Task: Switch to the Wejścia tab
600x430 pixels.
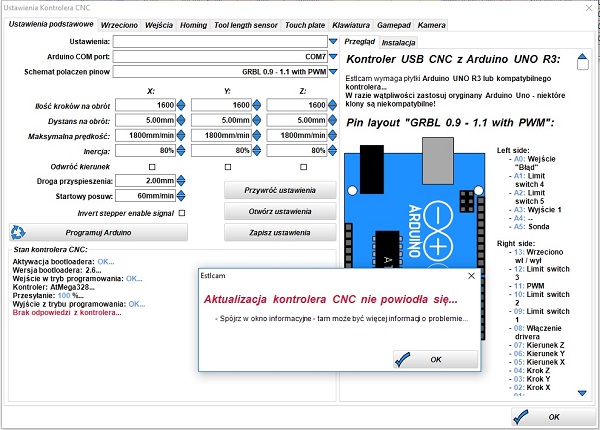Action: tap(159, 25)
